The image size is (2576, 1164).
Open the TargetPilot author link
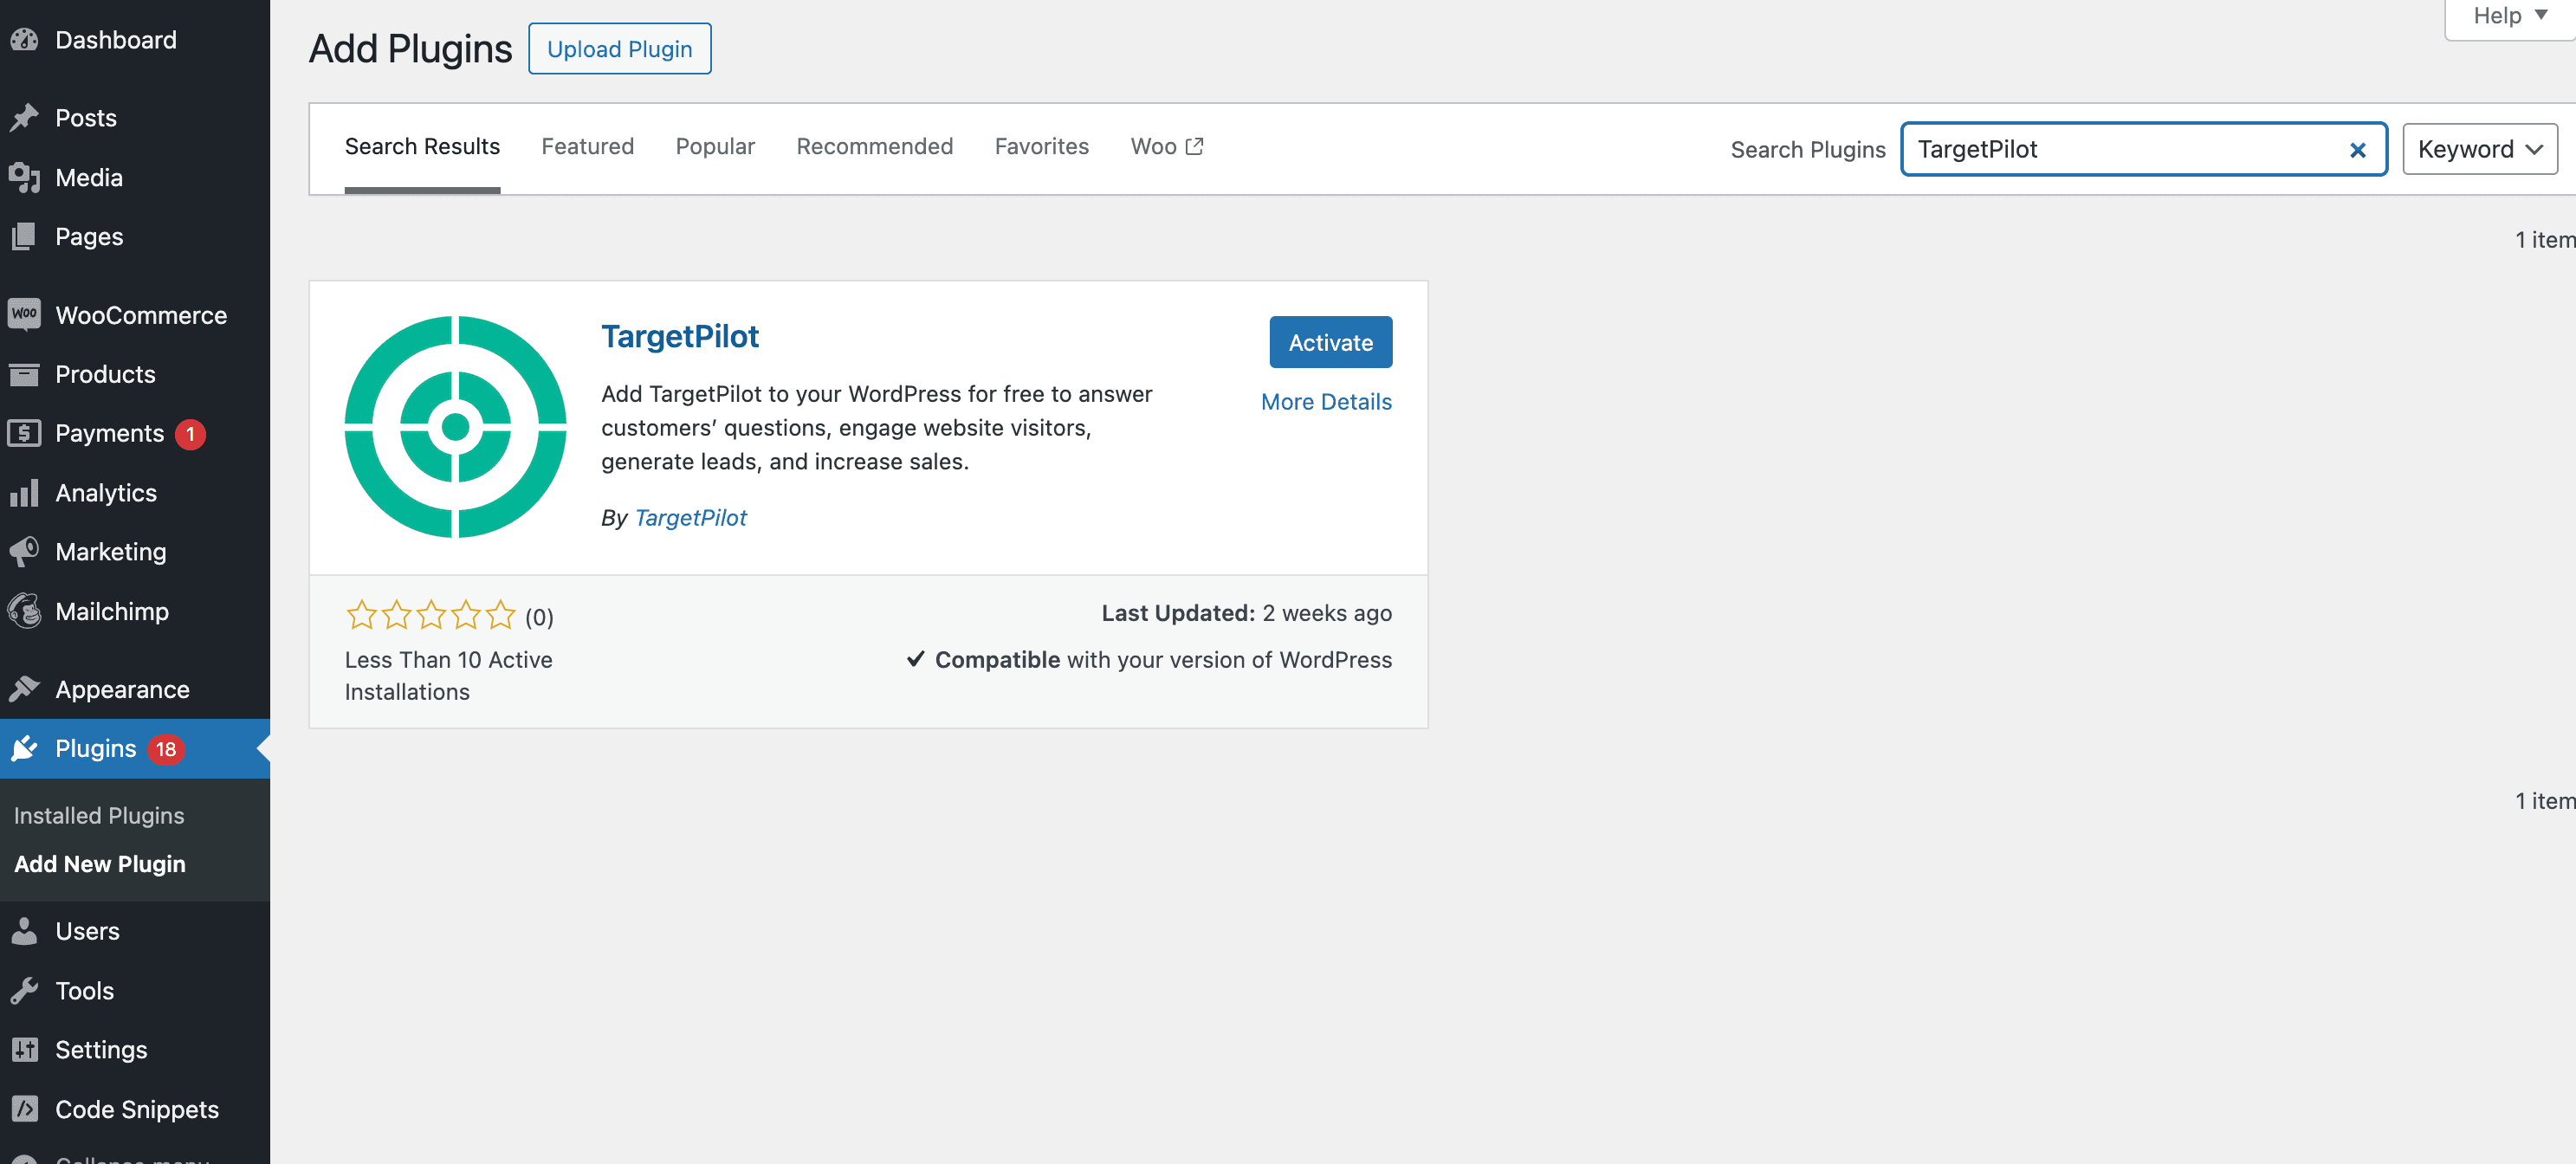click(690, 518)
